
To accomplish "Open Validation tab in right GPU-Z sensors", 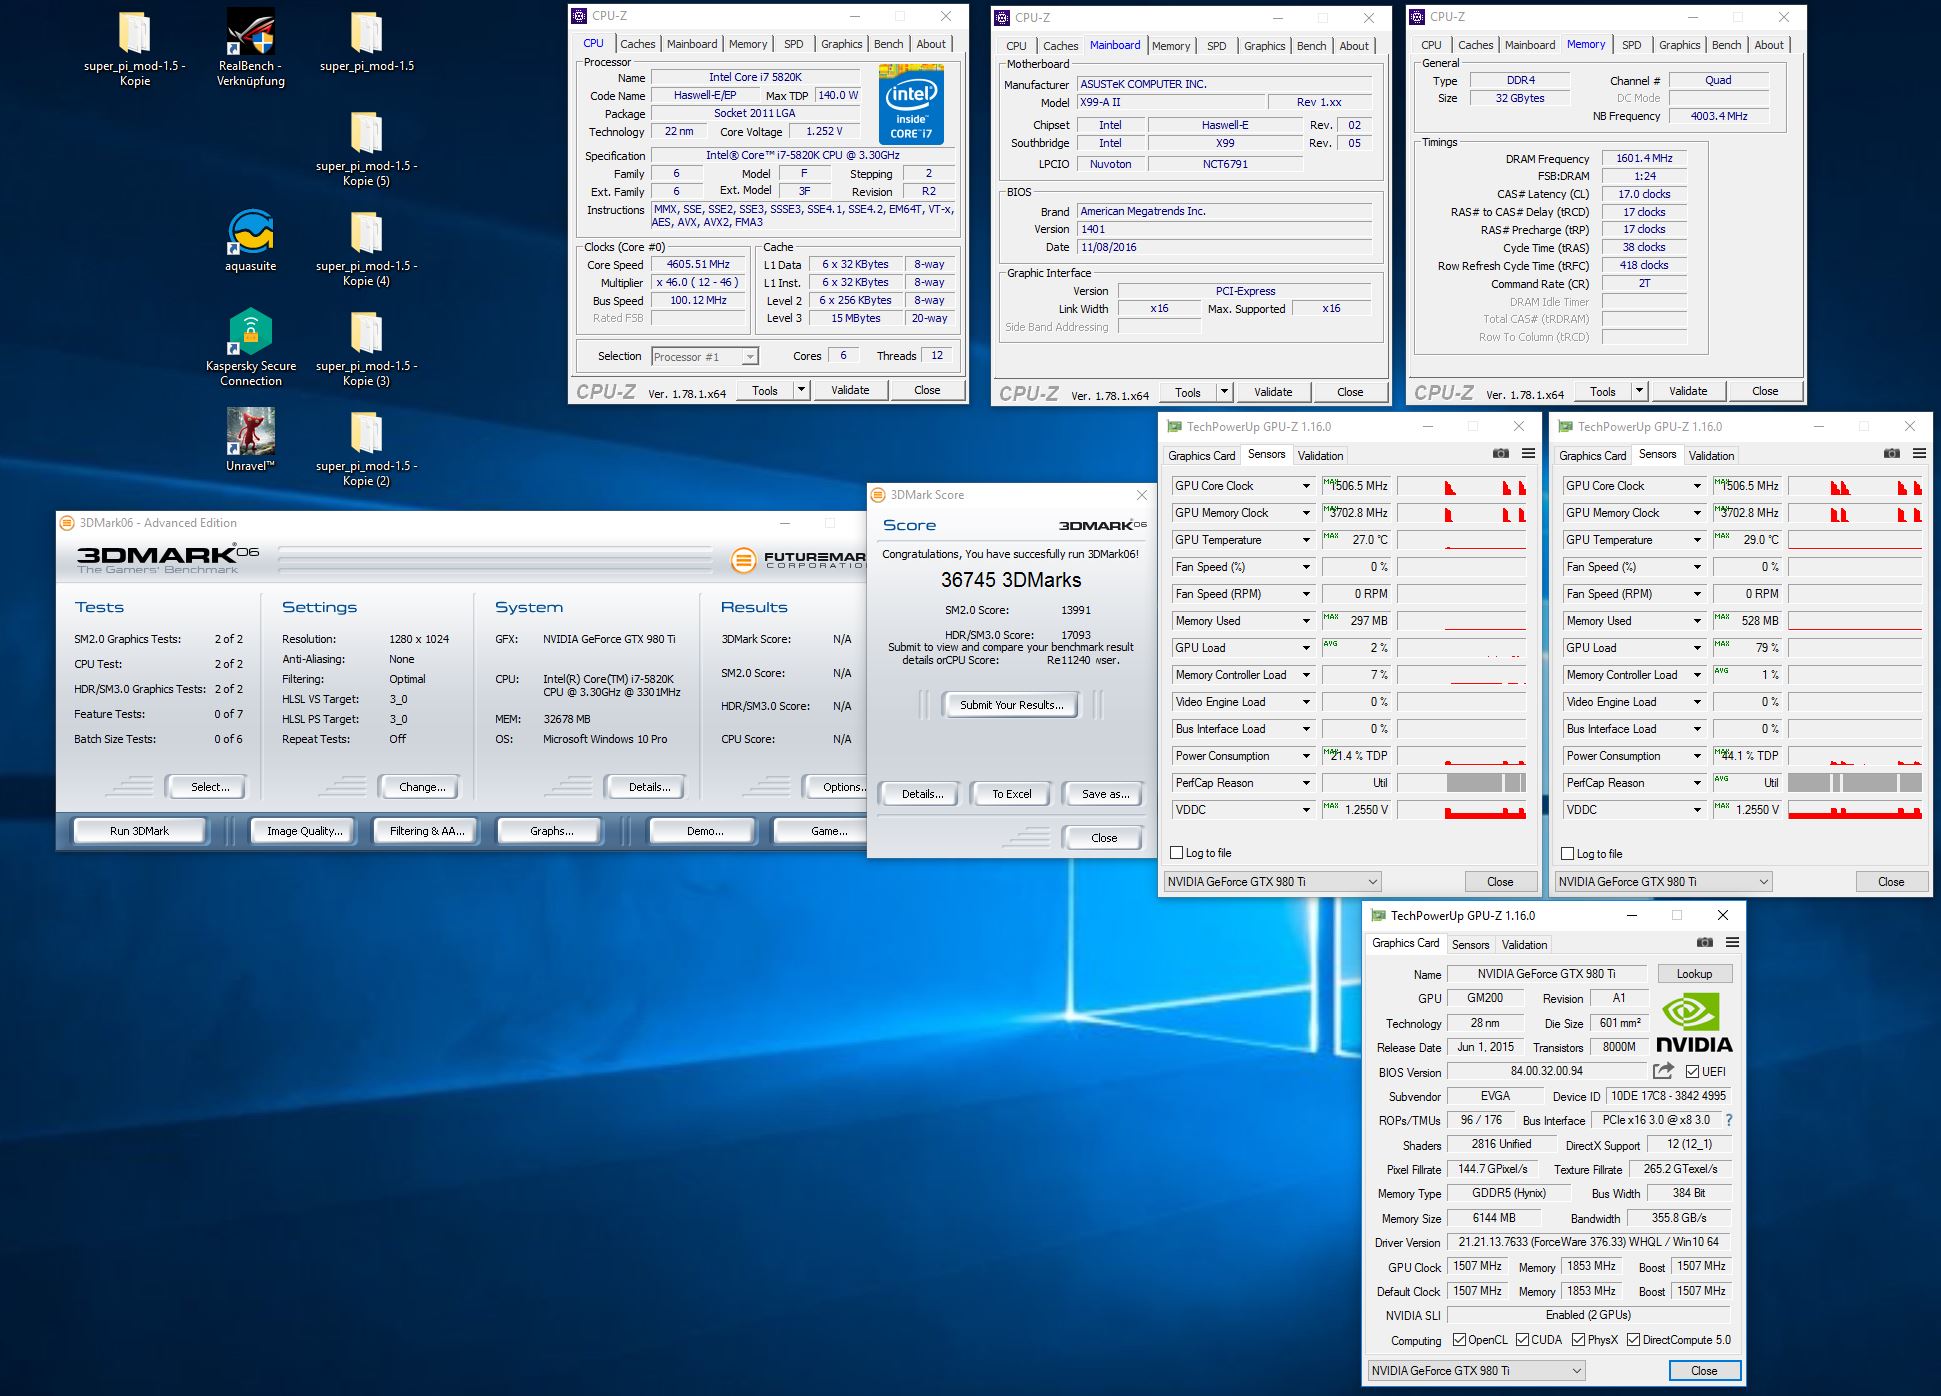I will point(1711,456).
